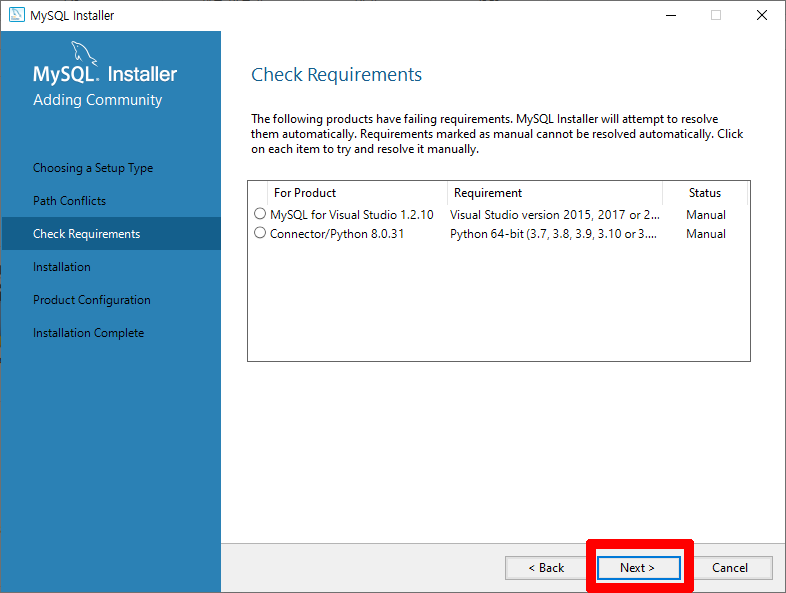786x593 pixels.
Task: Click the Visual Studio version 2015 requirement cell
Action: pyautogui.click(x=555, y=215)
